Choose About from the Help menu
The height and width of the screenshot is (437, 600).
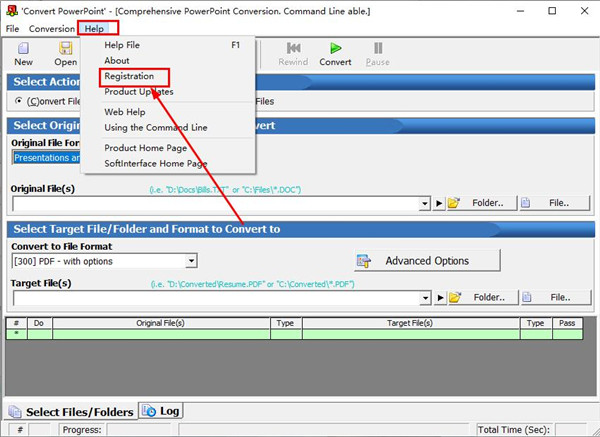tap(168, 60)
